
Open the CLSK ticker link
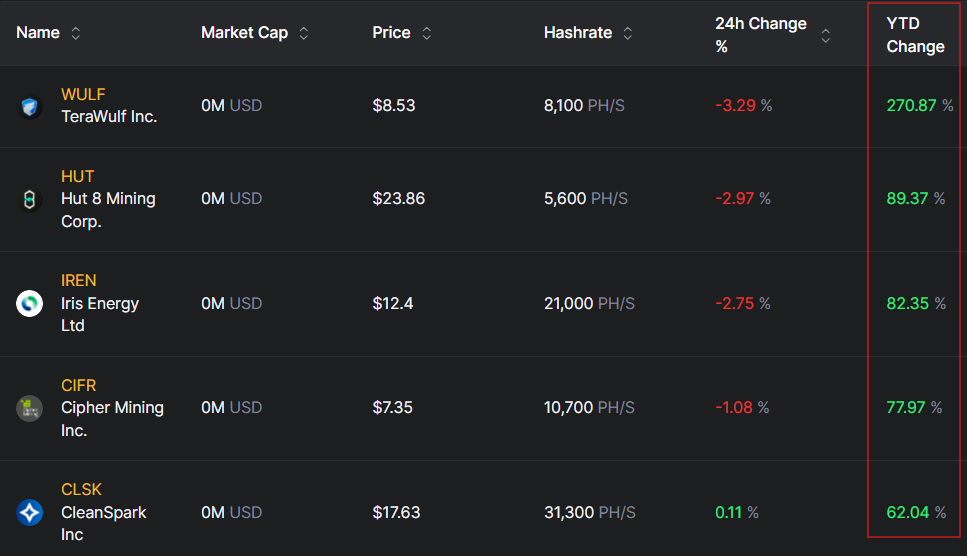pos(81,489)
